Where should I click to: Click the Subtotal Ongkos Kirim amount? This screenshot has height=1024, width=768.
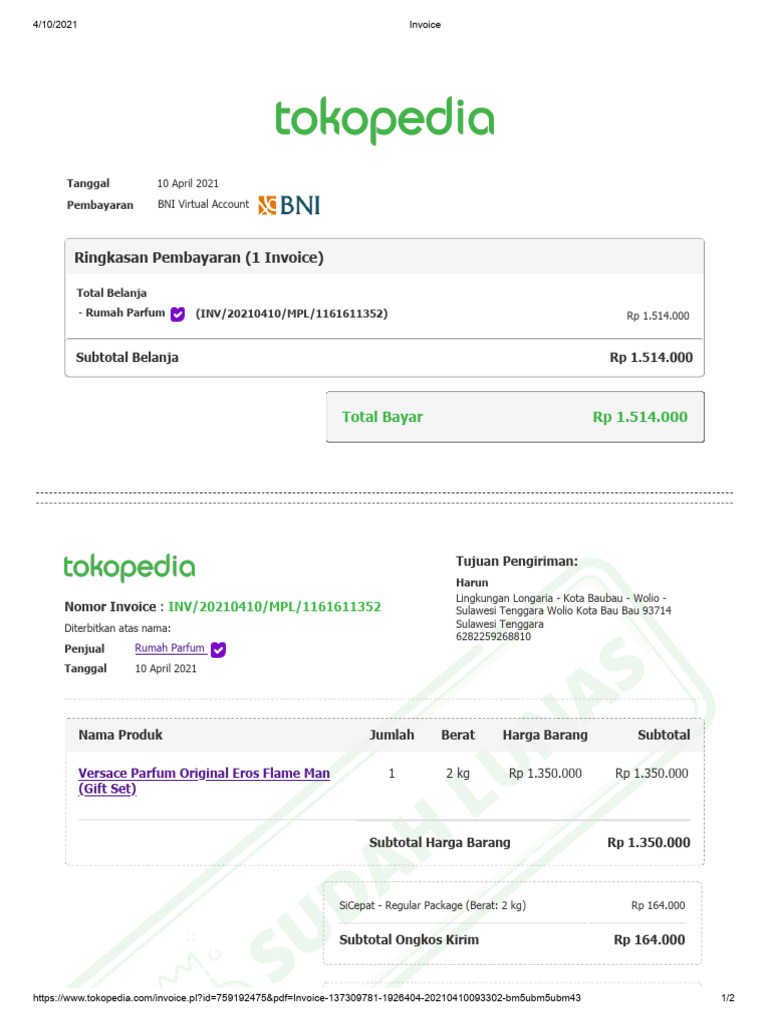tap(649, 940)
